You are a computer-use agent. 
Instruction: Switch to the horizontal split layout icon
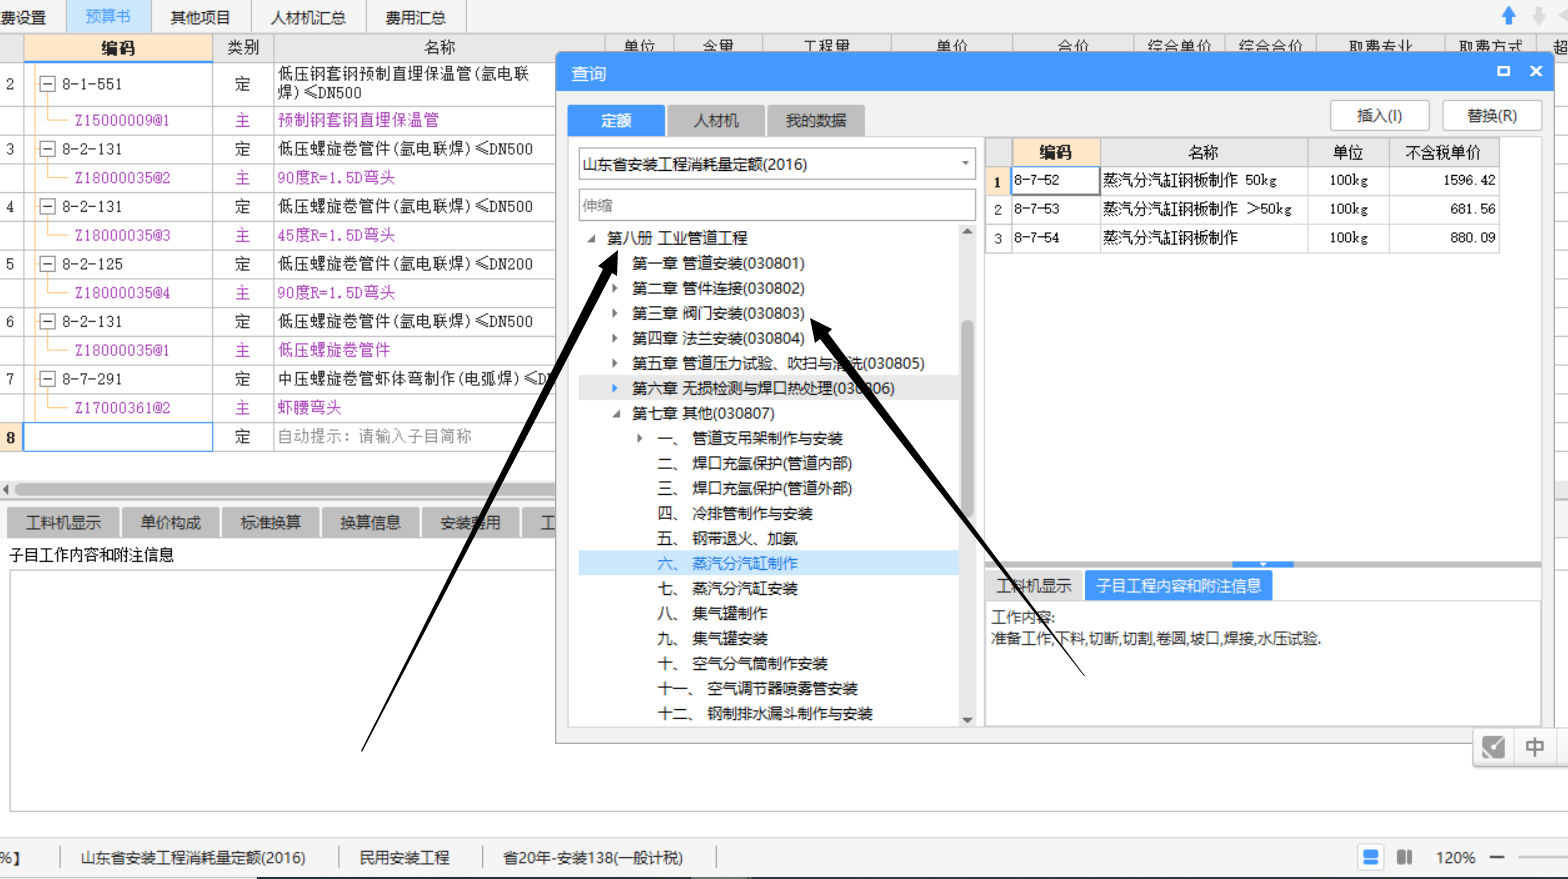tap(1371, 857)
